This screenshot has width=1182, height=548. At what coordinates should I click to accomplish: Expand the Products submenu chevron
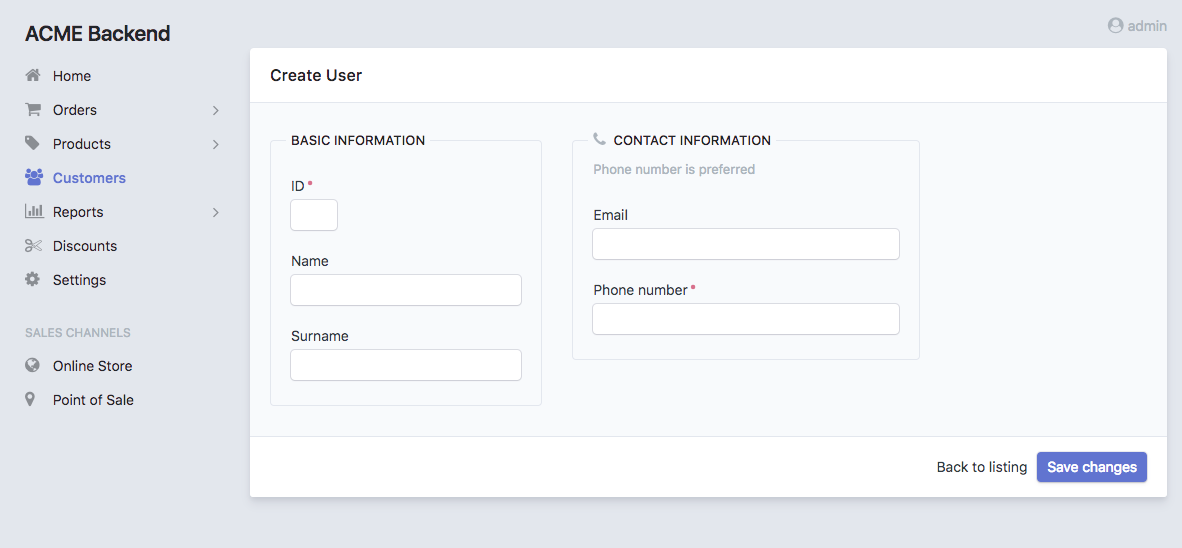pyautogui.click(x=216, y=144)
